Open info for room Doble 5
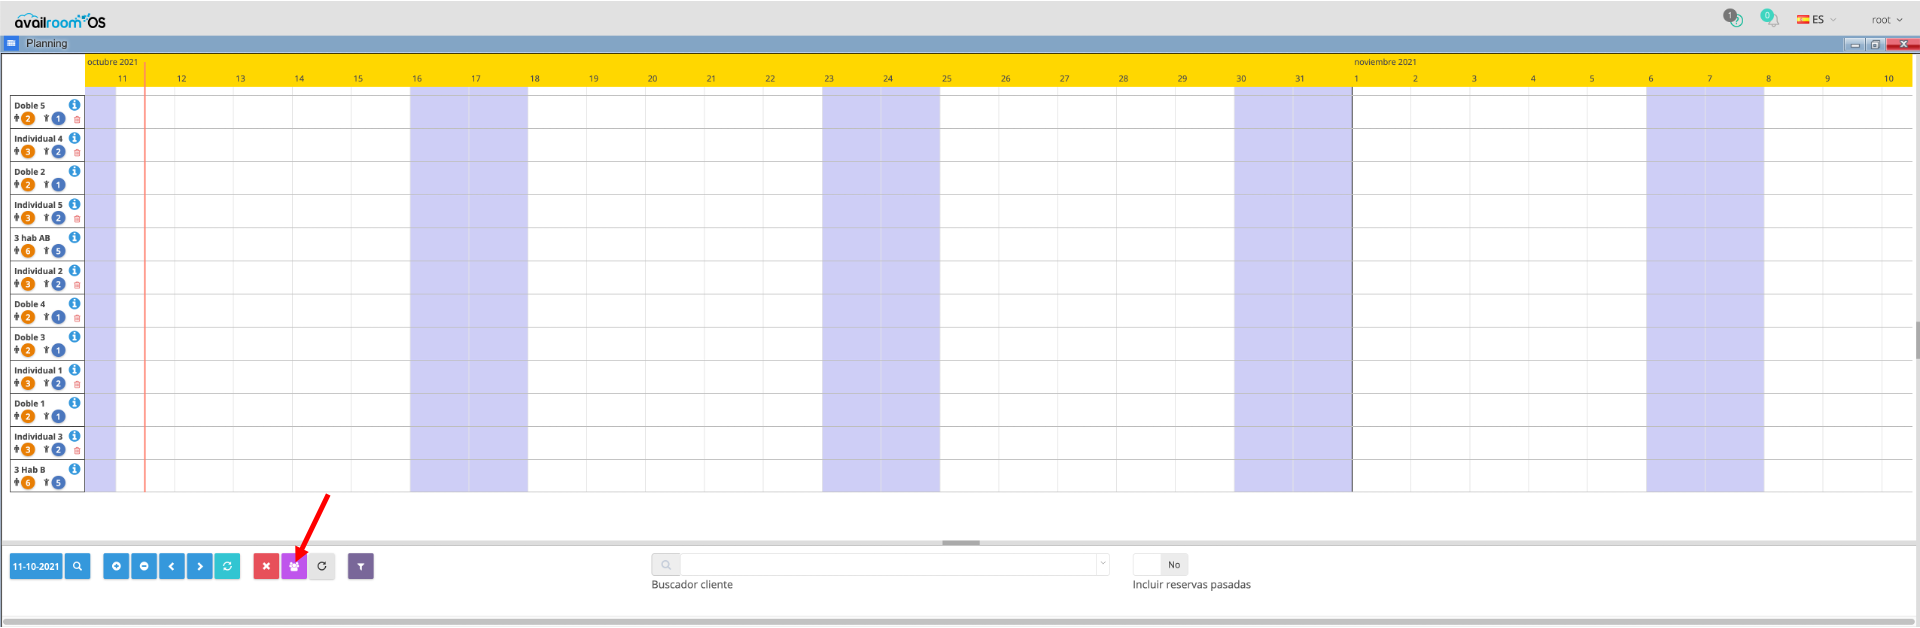 click(74, 105)
